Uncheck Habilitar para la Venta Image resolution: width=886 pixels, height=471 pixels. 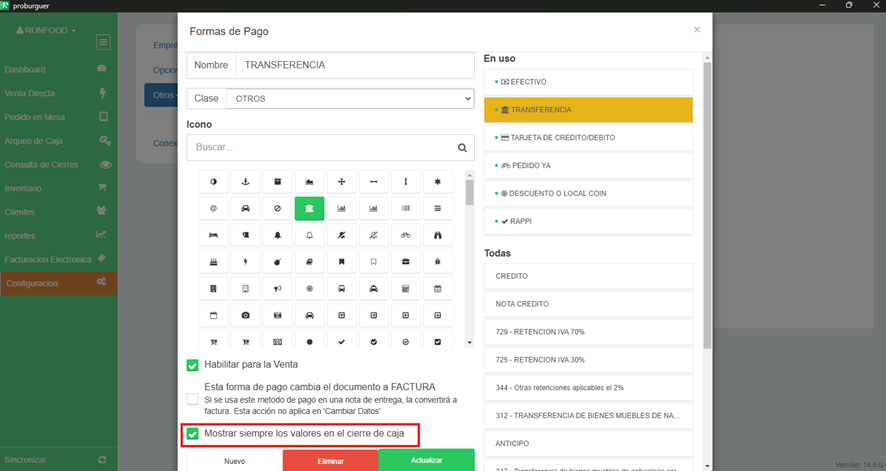click(193, 365)
